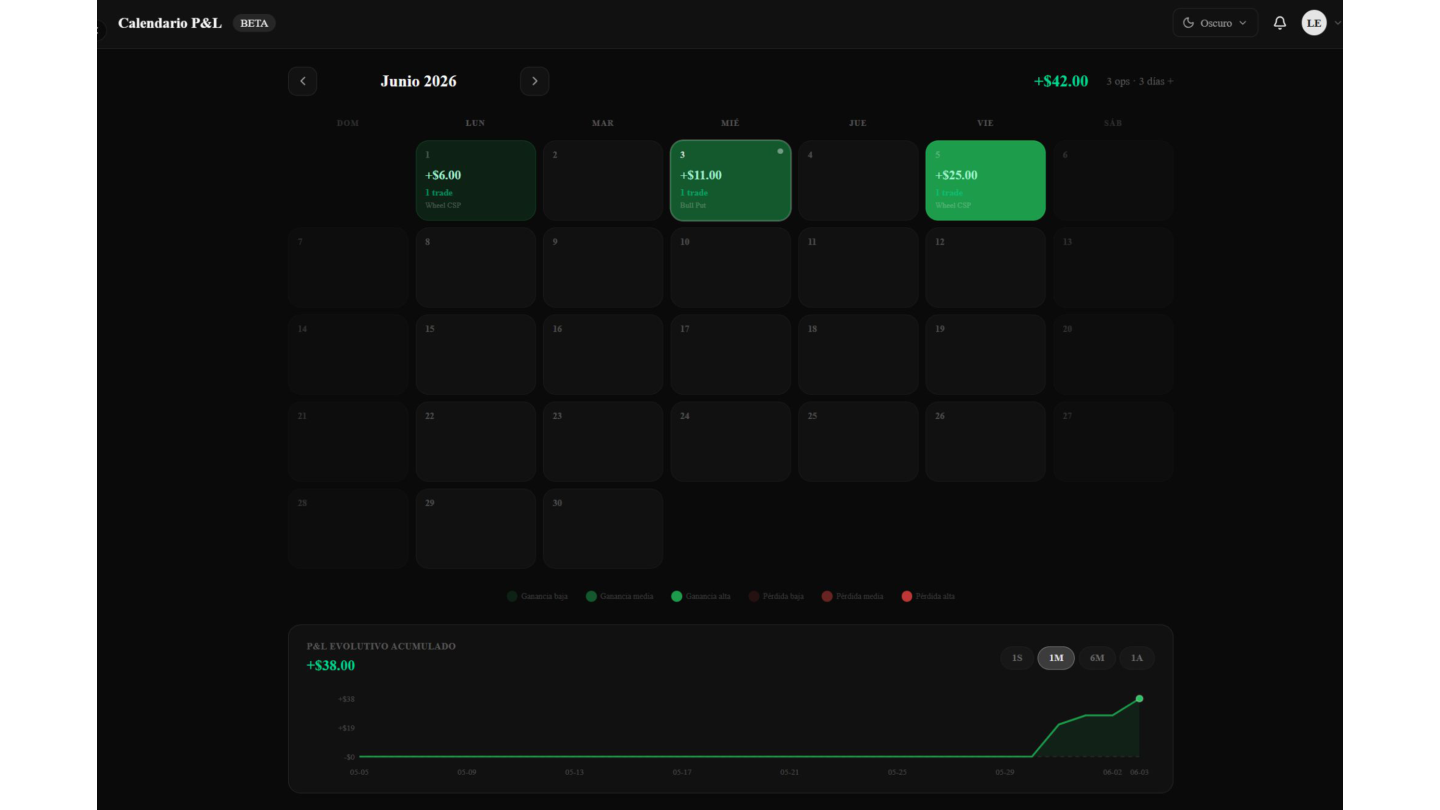This screenshot has width=1440, height=810.
Task: Click the Ganancia media legend swatch
Action: (x=591, y=596)
